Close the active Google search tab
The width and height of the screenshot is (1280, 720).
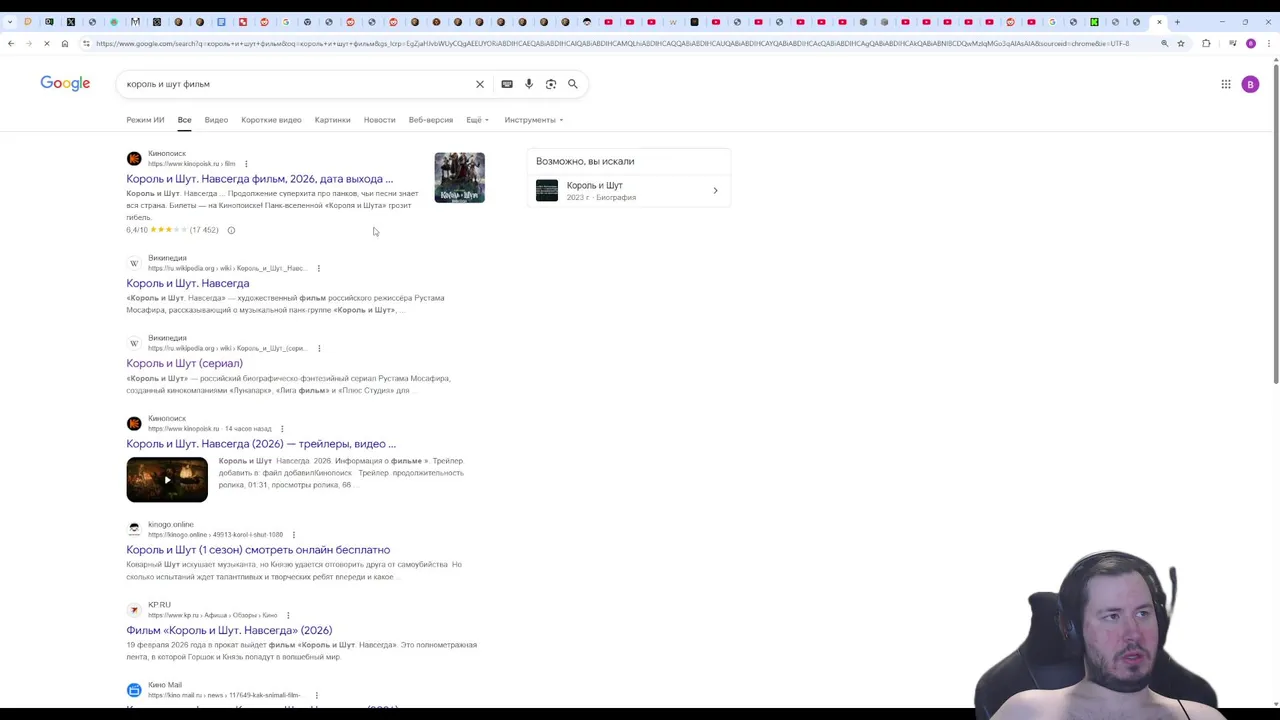1159,21
